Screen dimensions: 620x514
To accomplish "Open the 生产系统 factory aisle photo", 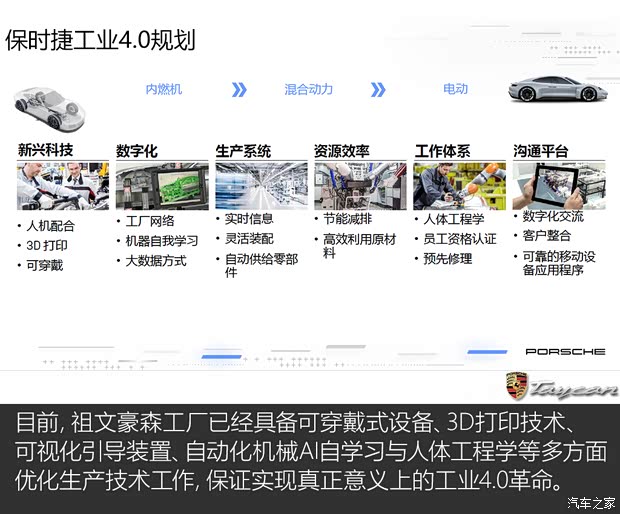I will 261,186.
